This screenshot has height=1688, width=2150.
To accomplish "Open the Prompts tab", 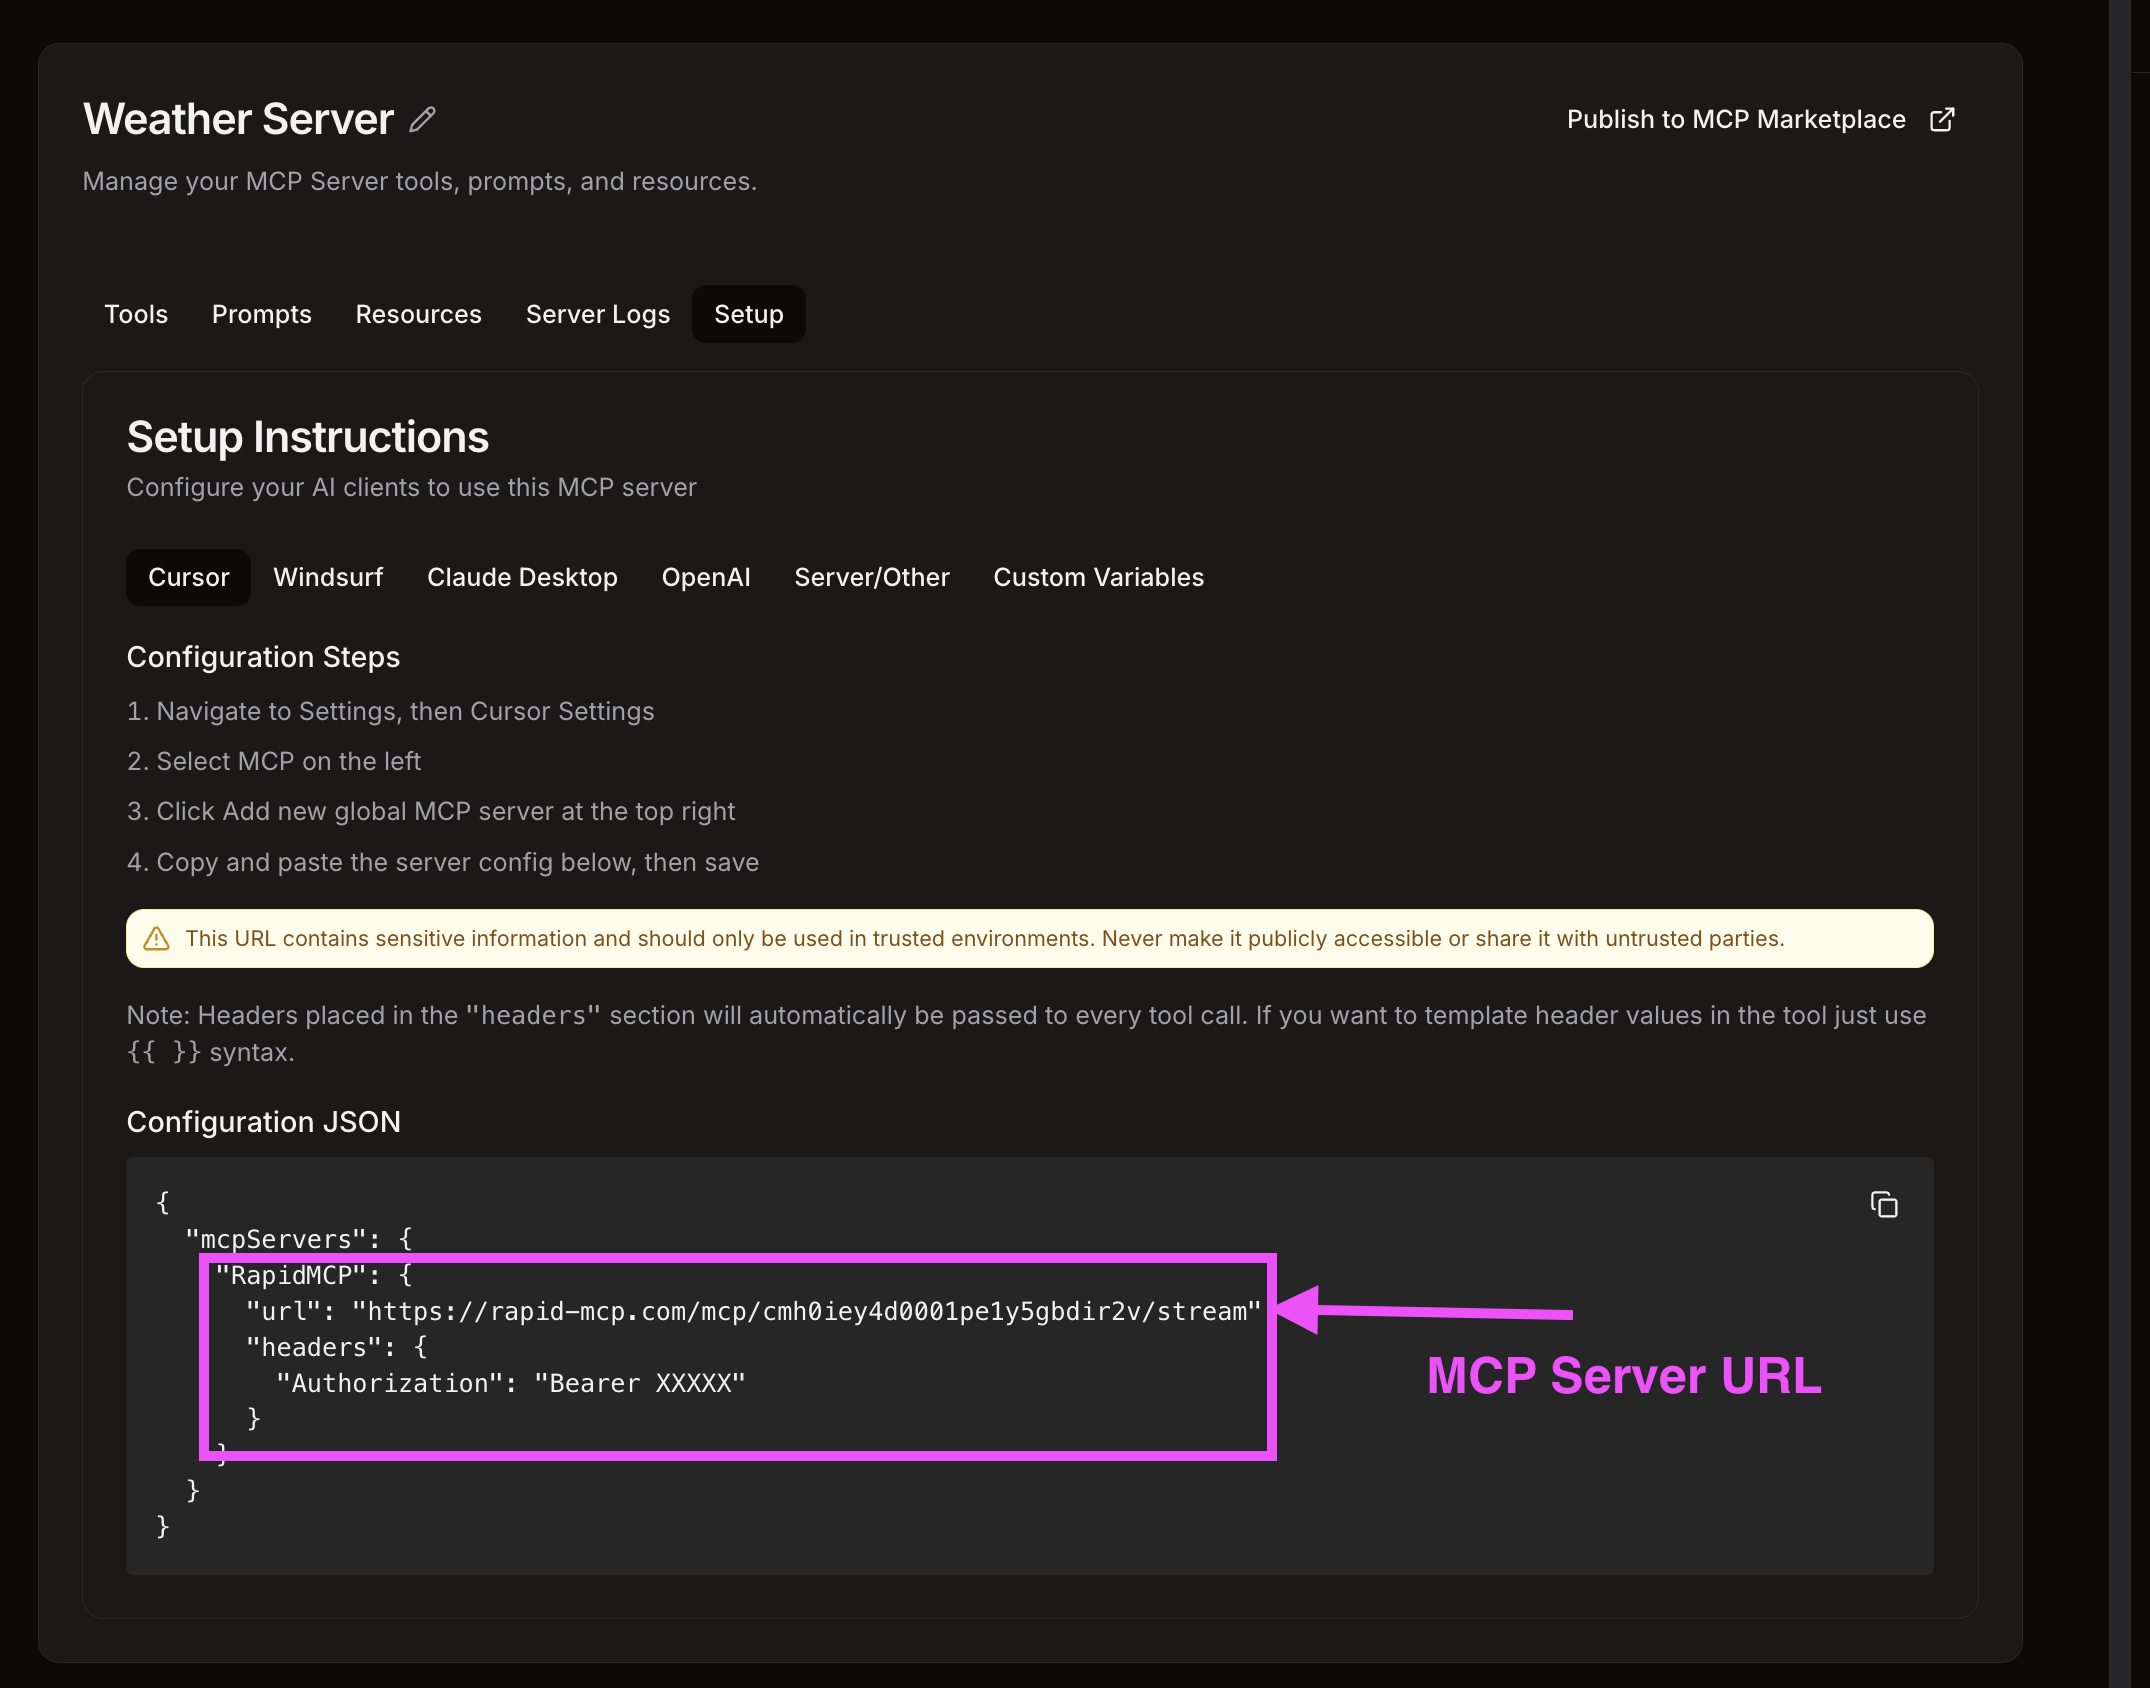I will 261,314.
